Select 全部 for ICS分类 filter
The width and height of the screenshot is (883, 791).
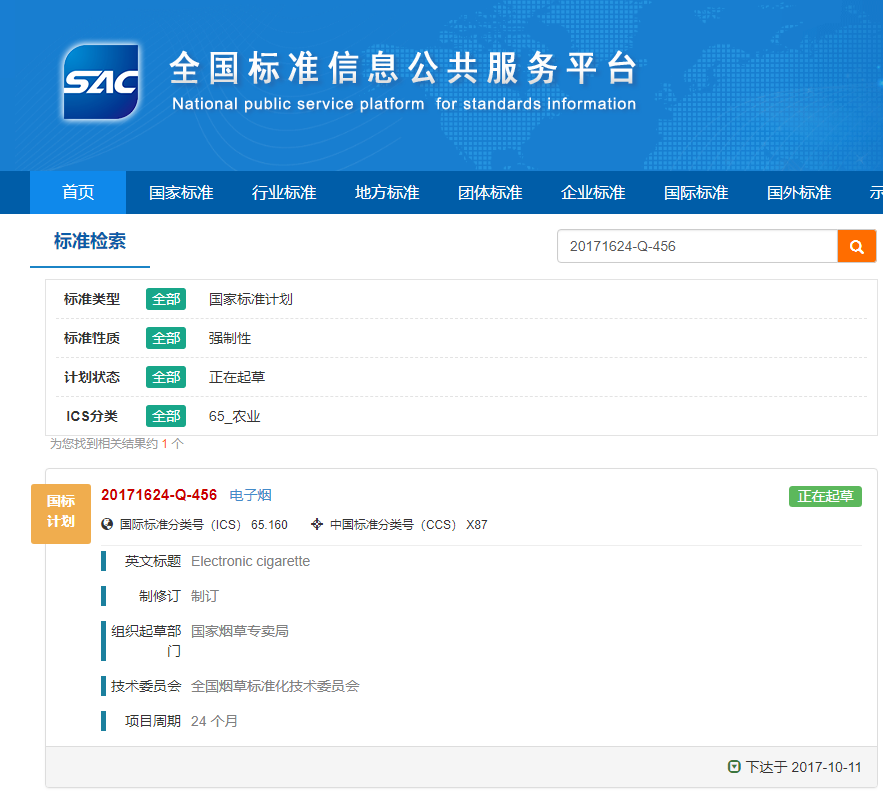[x=166, y=416]
